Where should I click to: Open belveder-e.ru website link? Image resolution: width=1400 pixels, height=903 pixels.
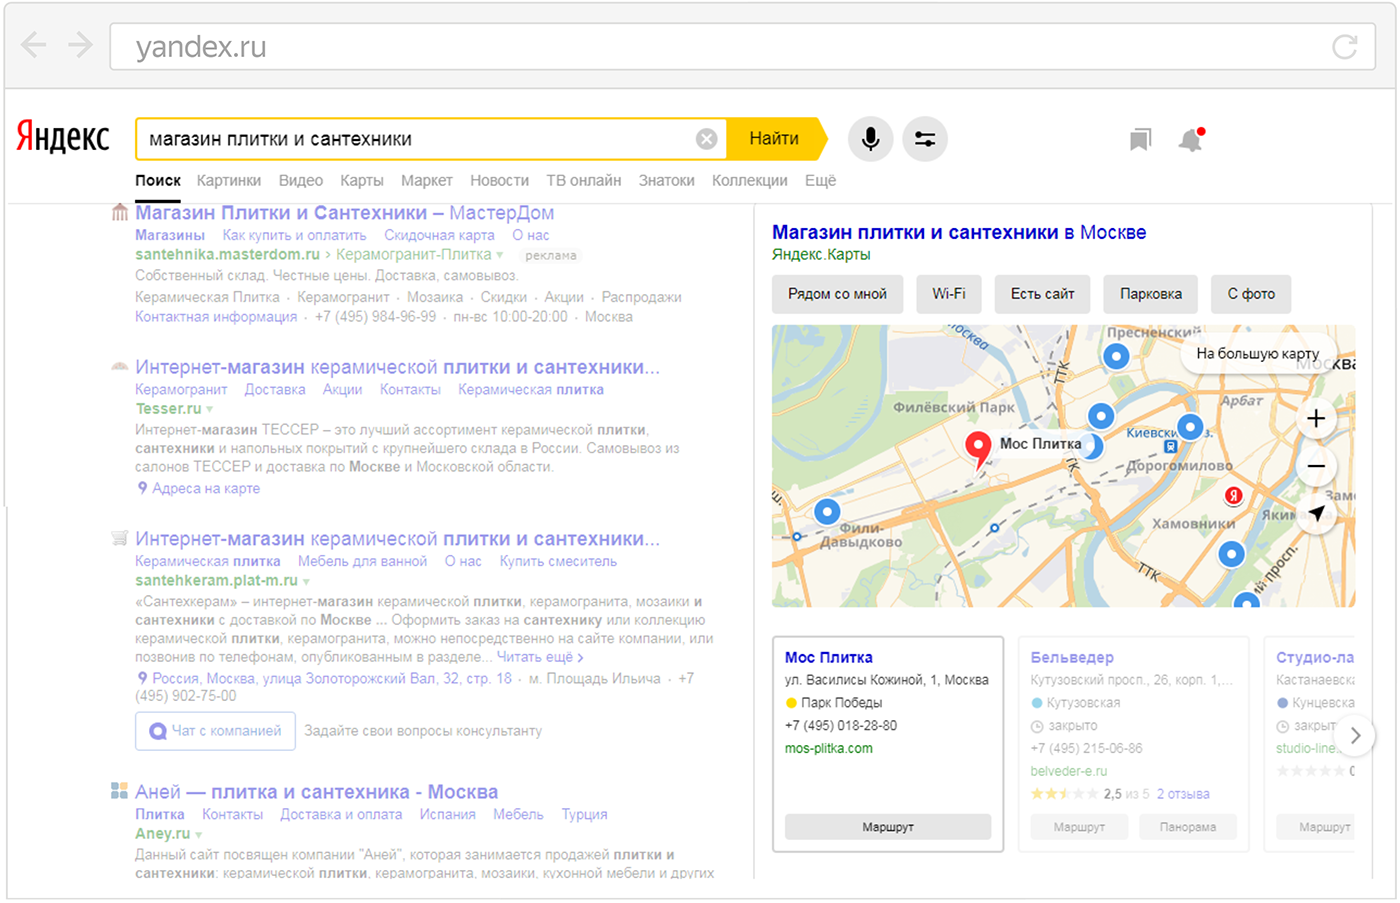pyautogui.click(x=1069, y=771)
